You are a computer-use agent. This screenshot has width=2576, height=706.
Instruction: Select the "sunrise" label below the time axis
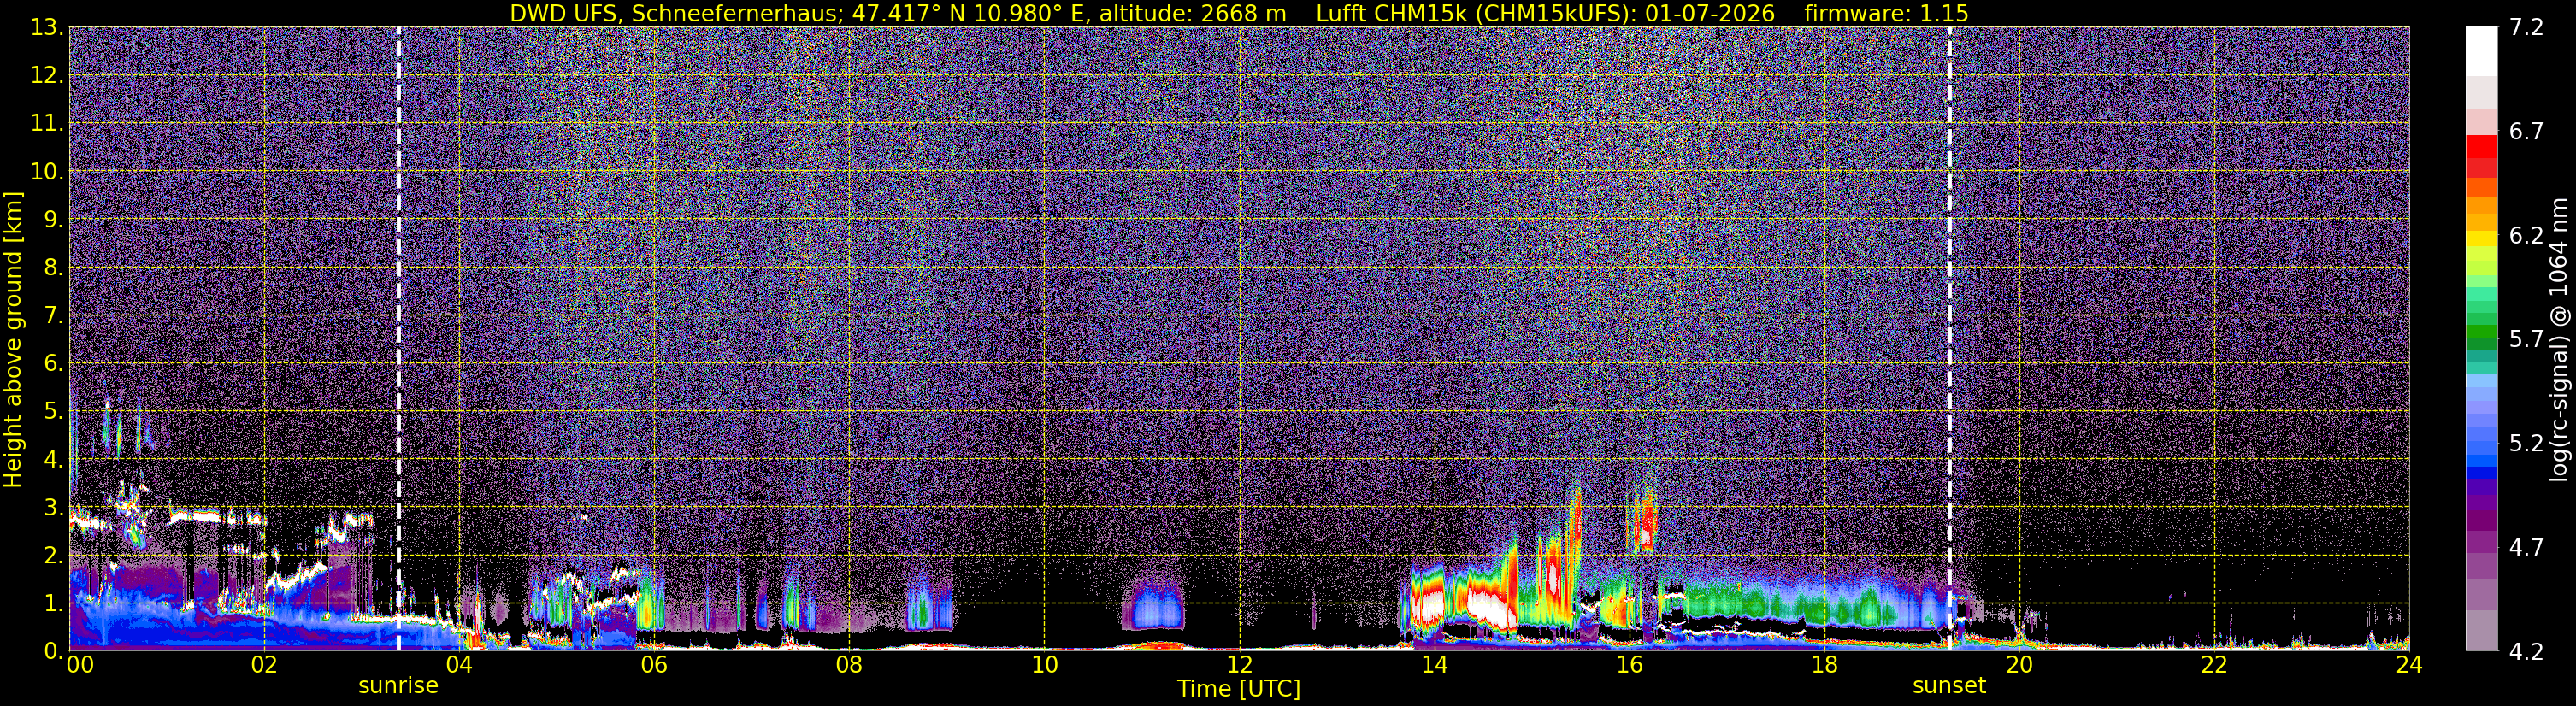[398, 686]
